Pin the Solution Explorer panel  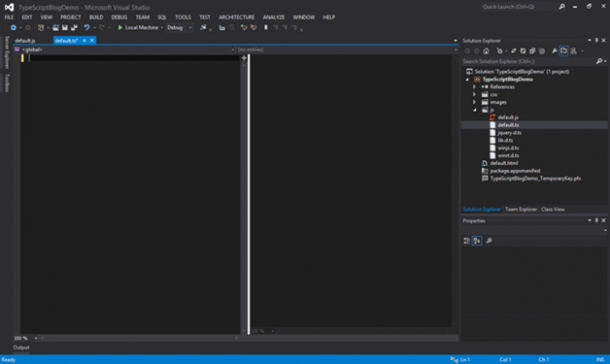coord(596,40)
